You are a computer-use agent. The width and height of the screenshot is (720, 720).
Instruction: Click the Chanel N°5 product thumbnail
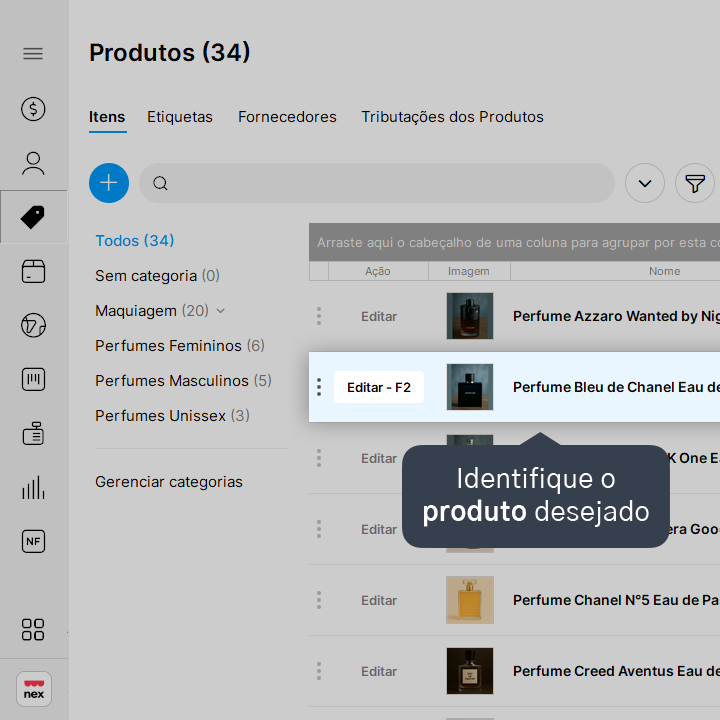(x=470, y=600)
